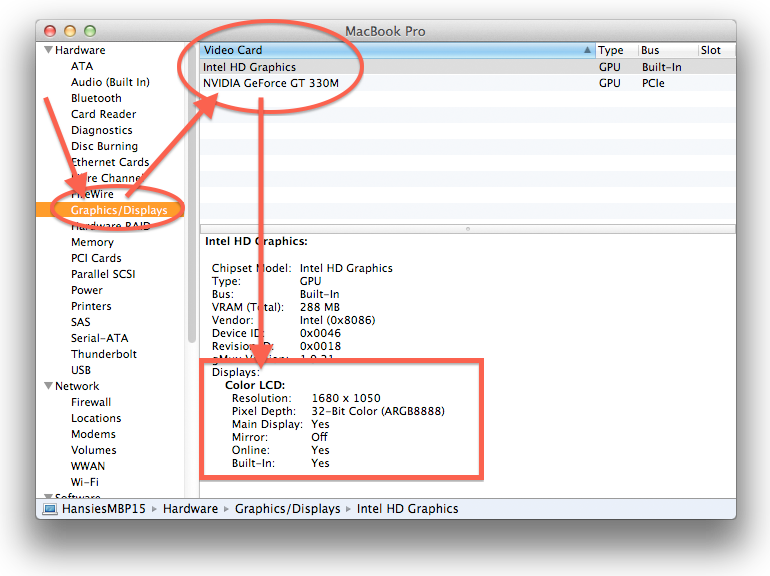
Task: Select Audio (Built In) in the sidebar
Action: click(110, 82)
